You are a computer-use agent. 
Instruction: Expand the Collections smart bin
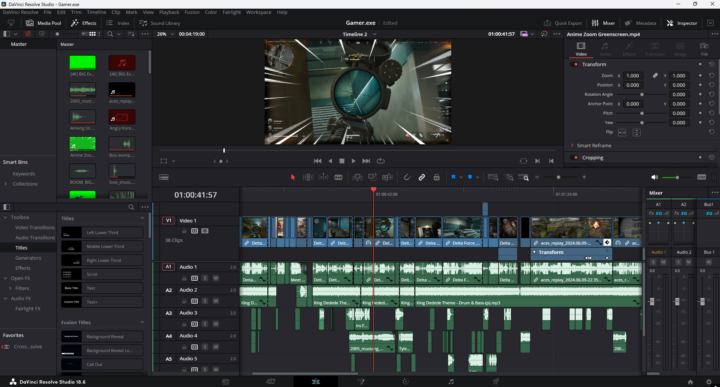tap(6, 184)
